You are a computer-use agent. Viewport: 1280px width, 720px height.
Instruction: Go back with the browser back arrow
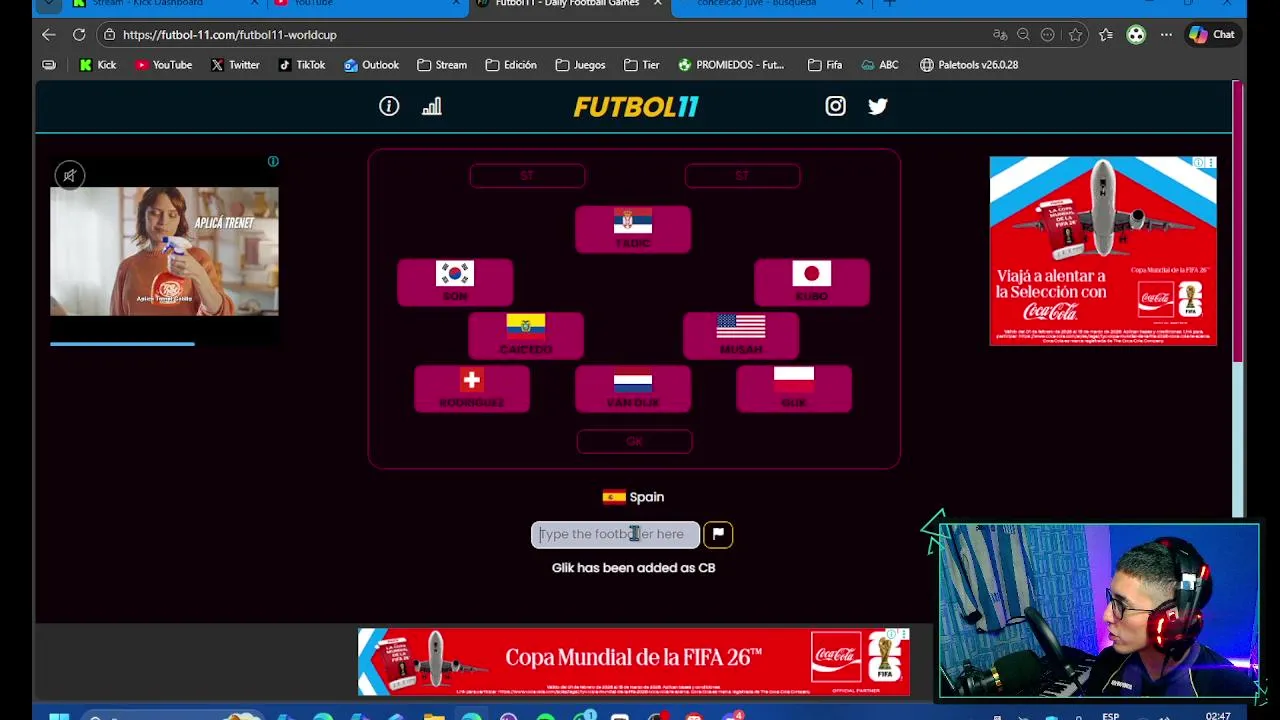tap(48, 34)
